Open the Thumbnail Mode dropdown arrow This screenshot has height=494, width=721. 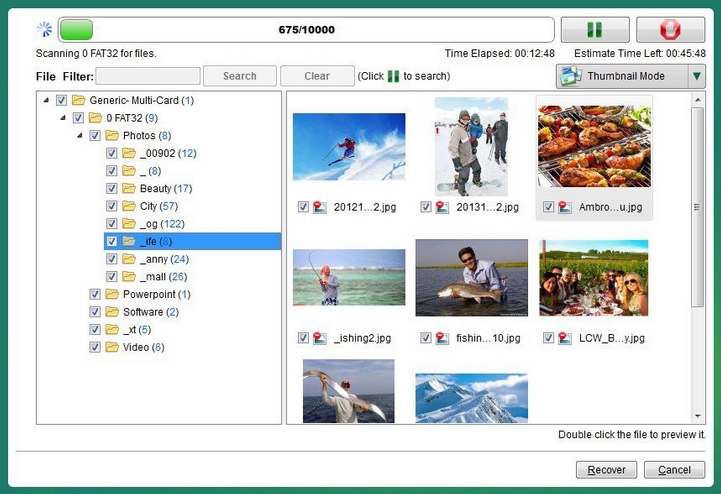[x=696, y=76]
